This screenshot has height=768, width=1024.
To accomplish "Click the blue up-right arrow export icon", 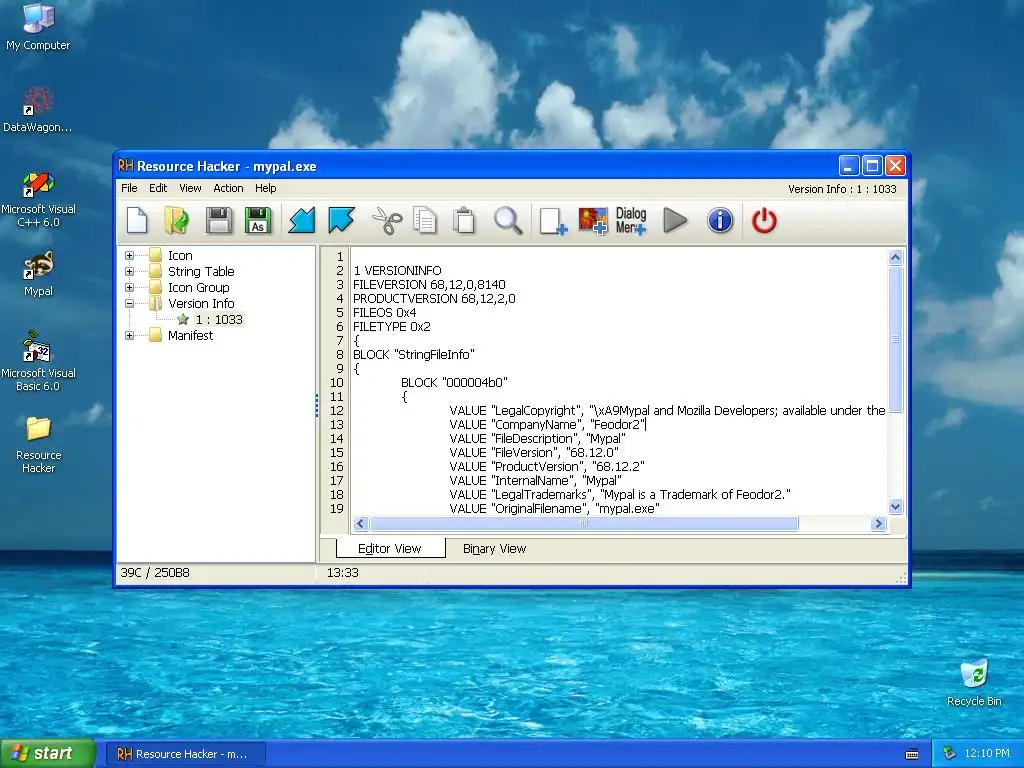I will tap(341, 220).
